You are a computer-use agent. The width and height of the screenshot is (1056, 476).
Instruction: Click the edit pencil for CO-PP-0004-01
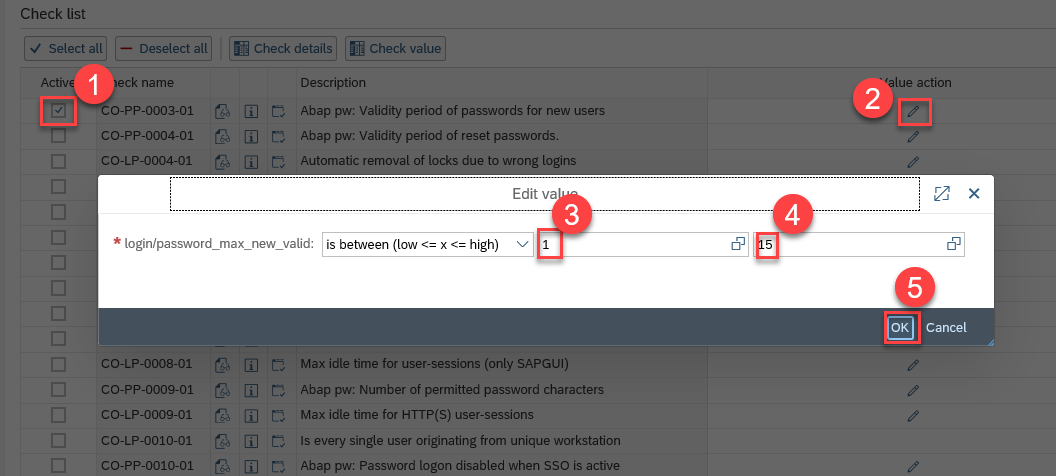[x=912, y=136]
